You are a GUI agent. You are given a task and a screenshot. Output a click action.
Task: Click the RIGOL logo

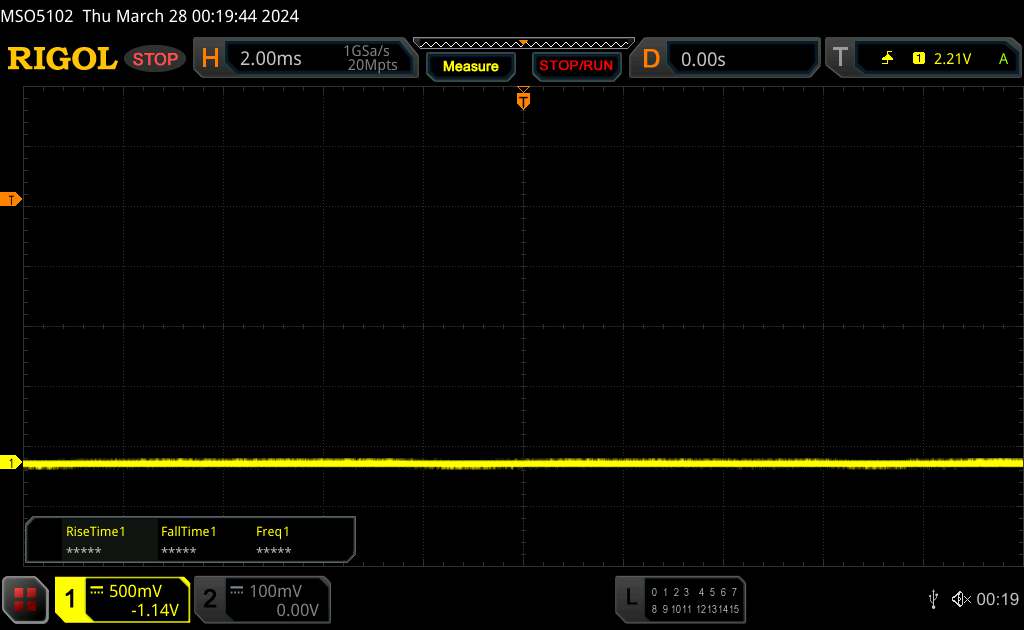point(62,59)
